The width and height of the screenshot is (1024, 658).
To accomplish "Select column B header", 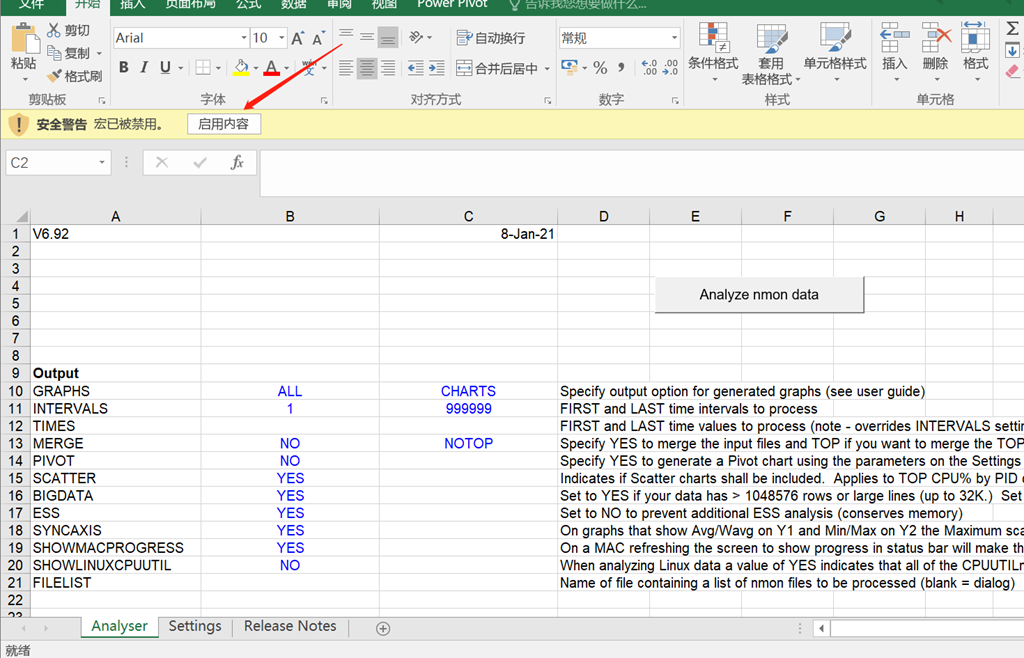I will tap(290, 216).
